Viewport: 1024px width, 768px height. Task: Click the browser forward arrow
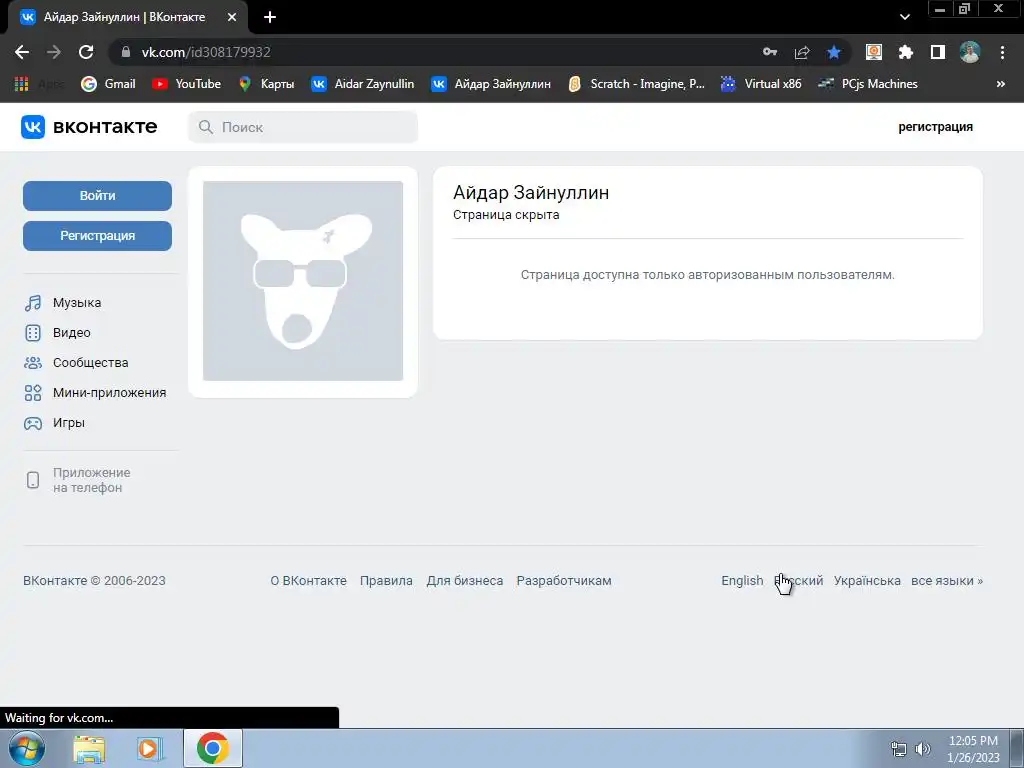54,52
